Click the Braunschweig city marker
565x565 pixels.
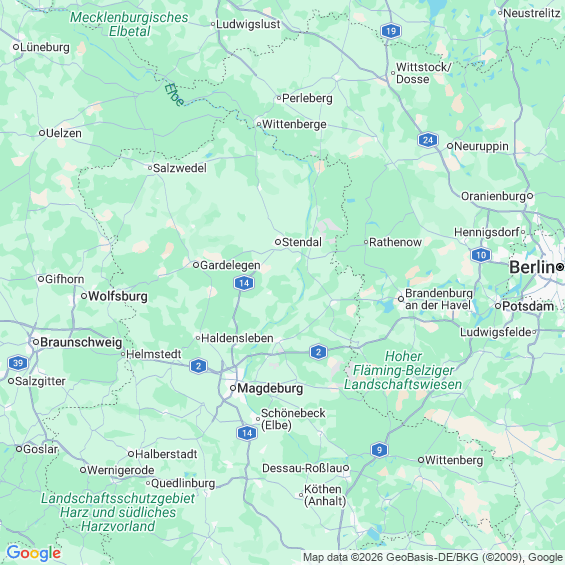(36, 342)
